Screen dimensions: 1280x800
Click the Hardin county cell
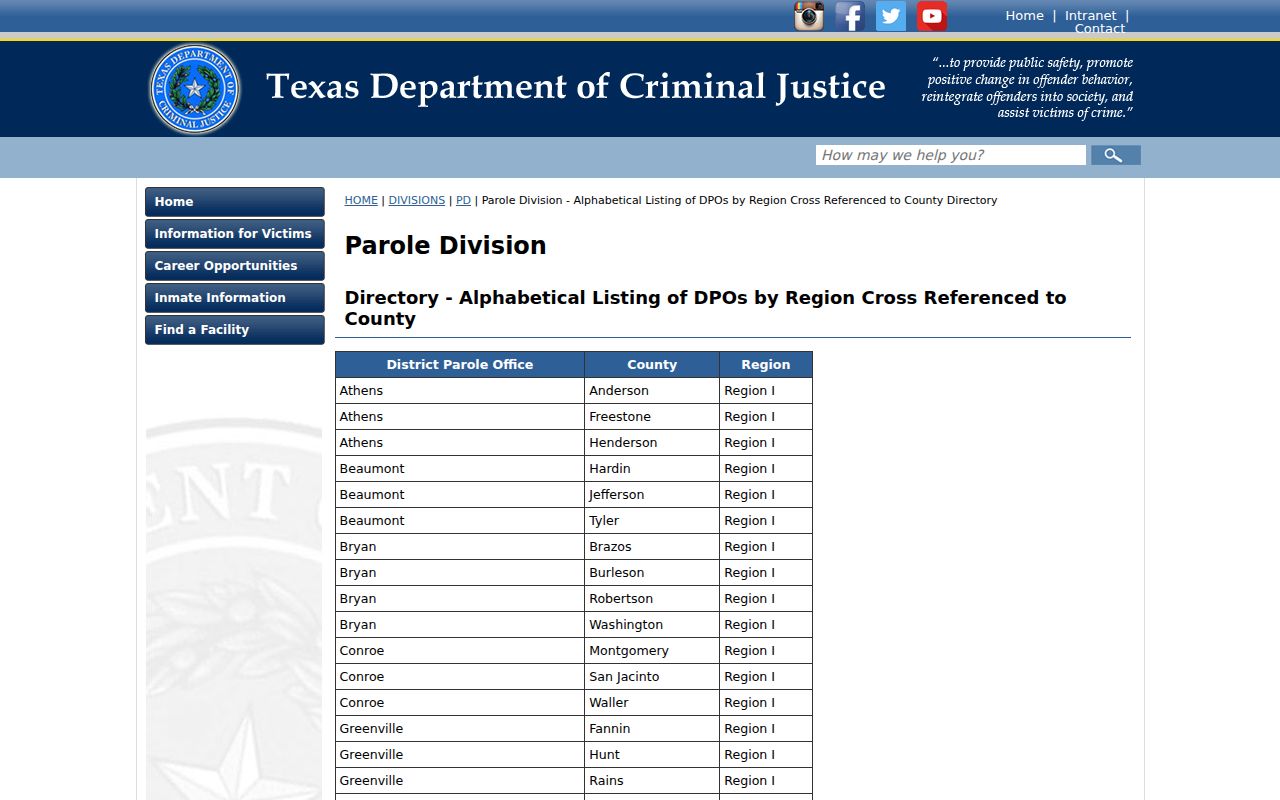(652, 469)
